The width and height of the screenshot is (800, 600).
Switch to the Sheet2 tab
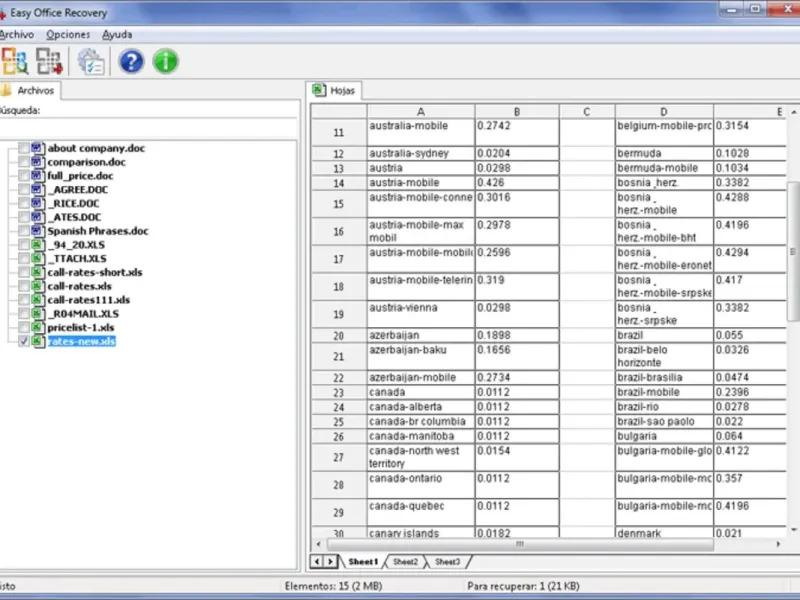pos(405,562)
